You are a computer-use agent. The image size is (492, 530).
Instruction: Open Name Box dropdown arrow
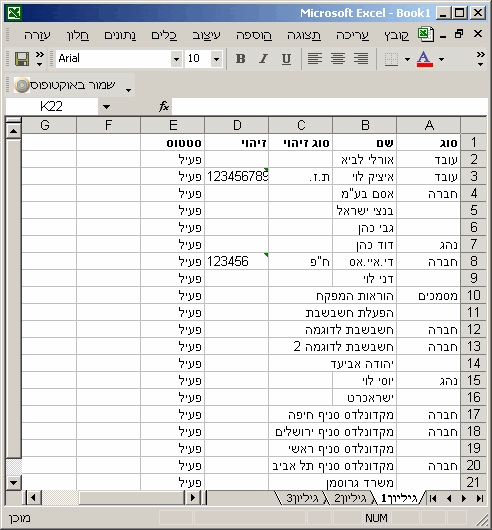pos(106,107)
